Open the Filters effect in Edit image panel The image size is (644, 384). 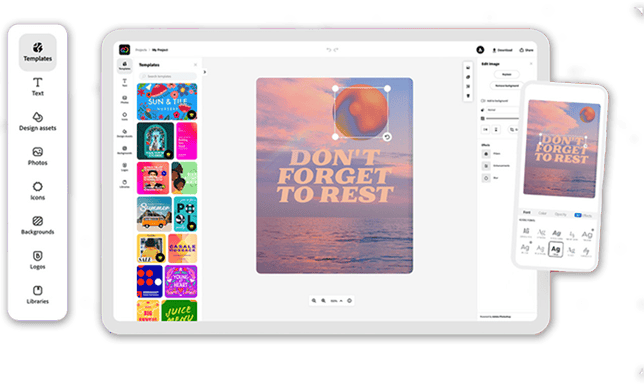pos(491,154)
